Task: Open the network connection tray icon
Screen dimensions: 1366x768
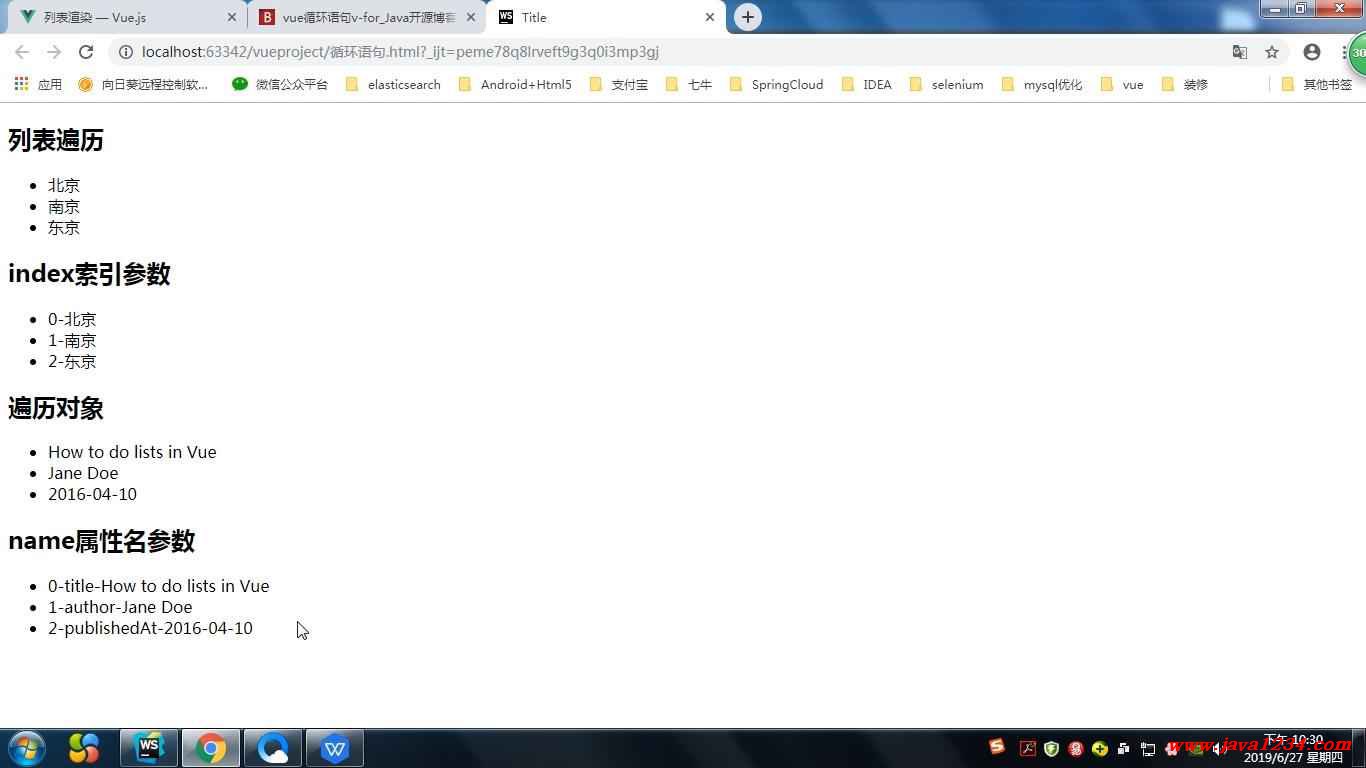Action: [x=1148, y=748]
